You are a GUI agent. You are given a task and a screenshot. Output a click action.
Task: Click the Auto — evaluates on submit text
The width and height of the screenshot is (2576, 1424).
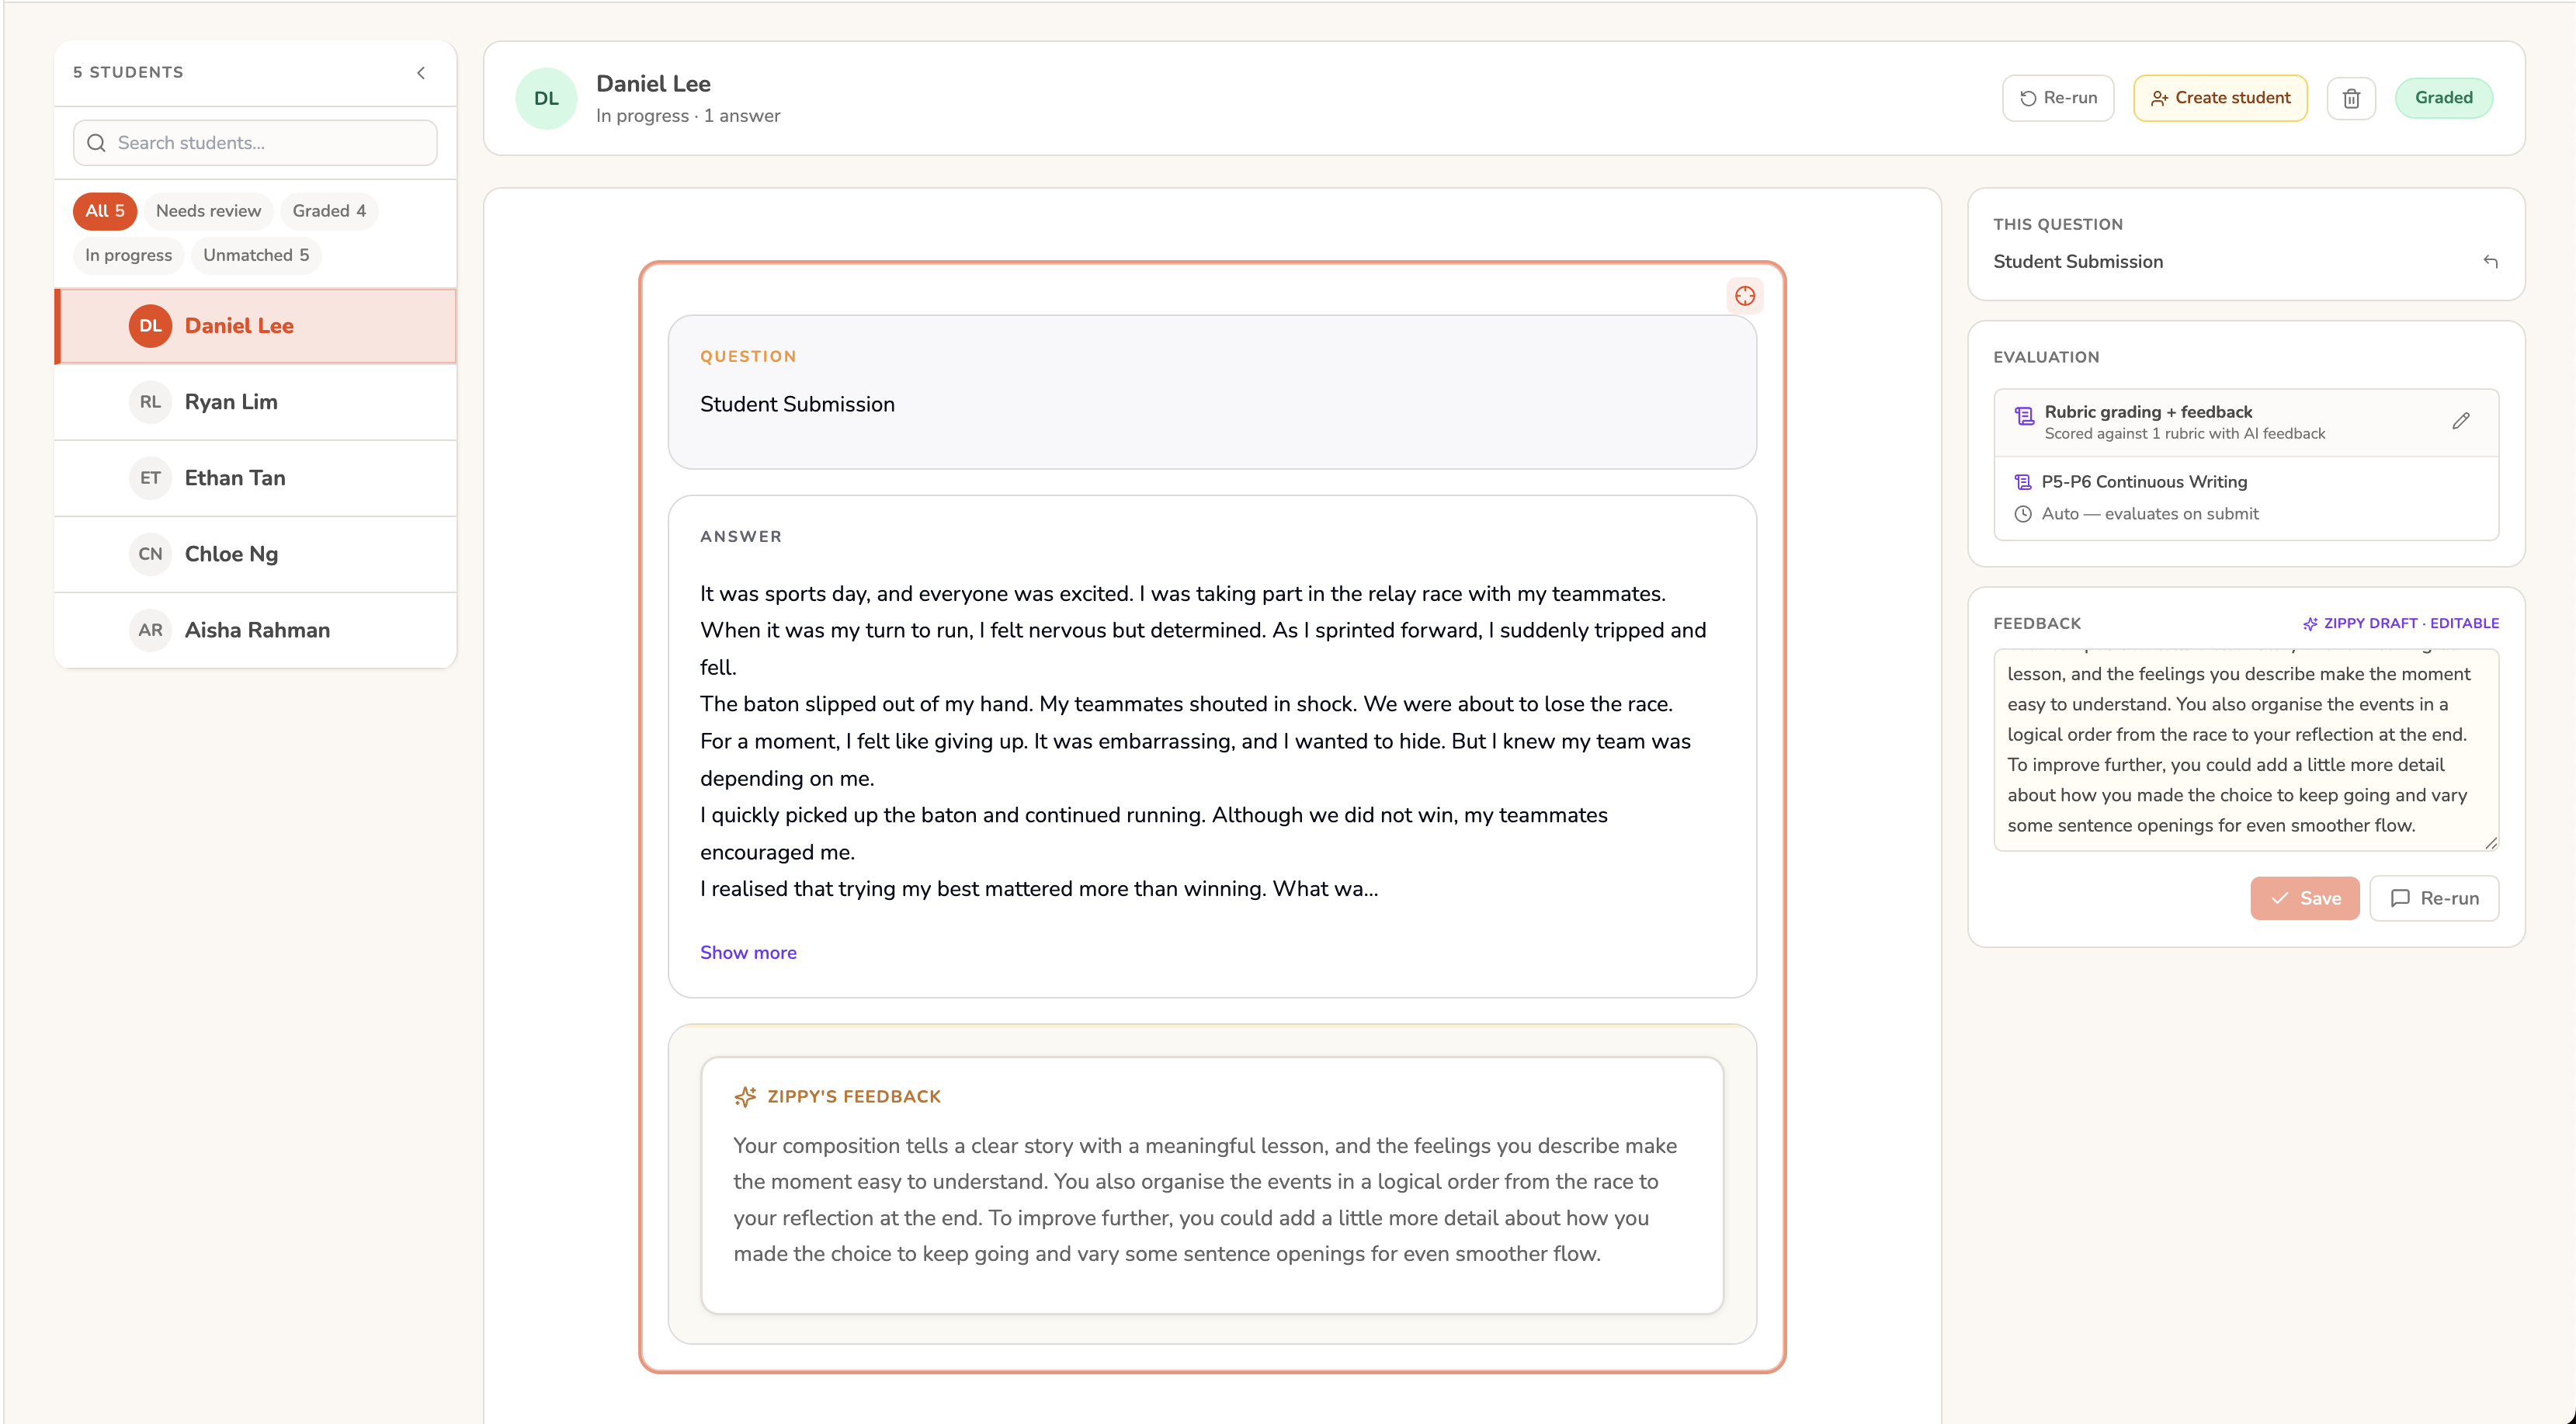click(2150, 514)
